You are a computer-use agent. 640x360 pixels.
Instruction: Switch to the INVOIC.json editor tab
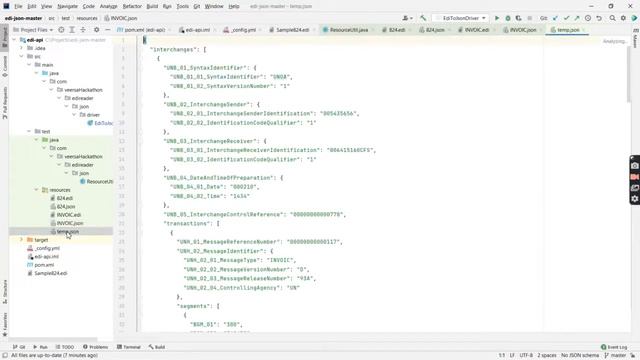[x=522, y=30]
